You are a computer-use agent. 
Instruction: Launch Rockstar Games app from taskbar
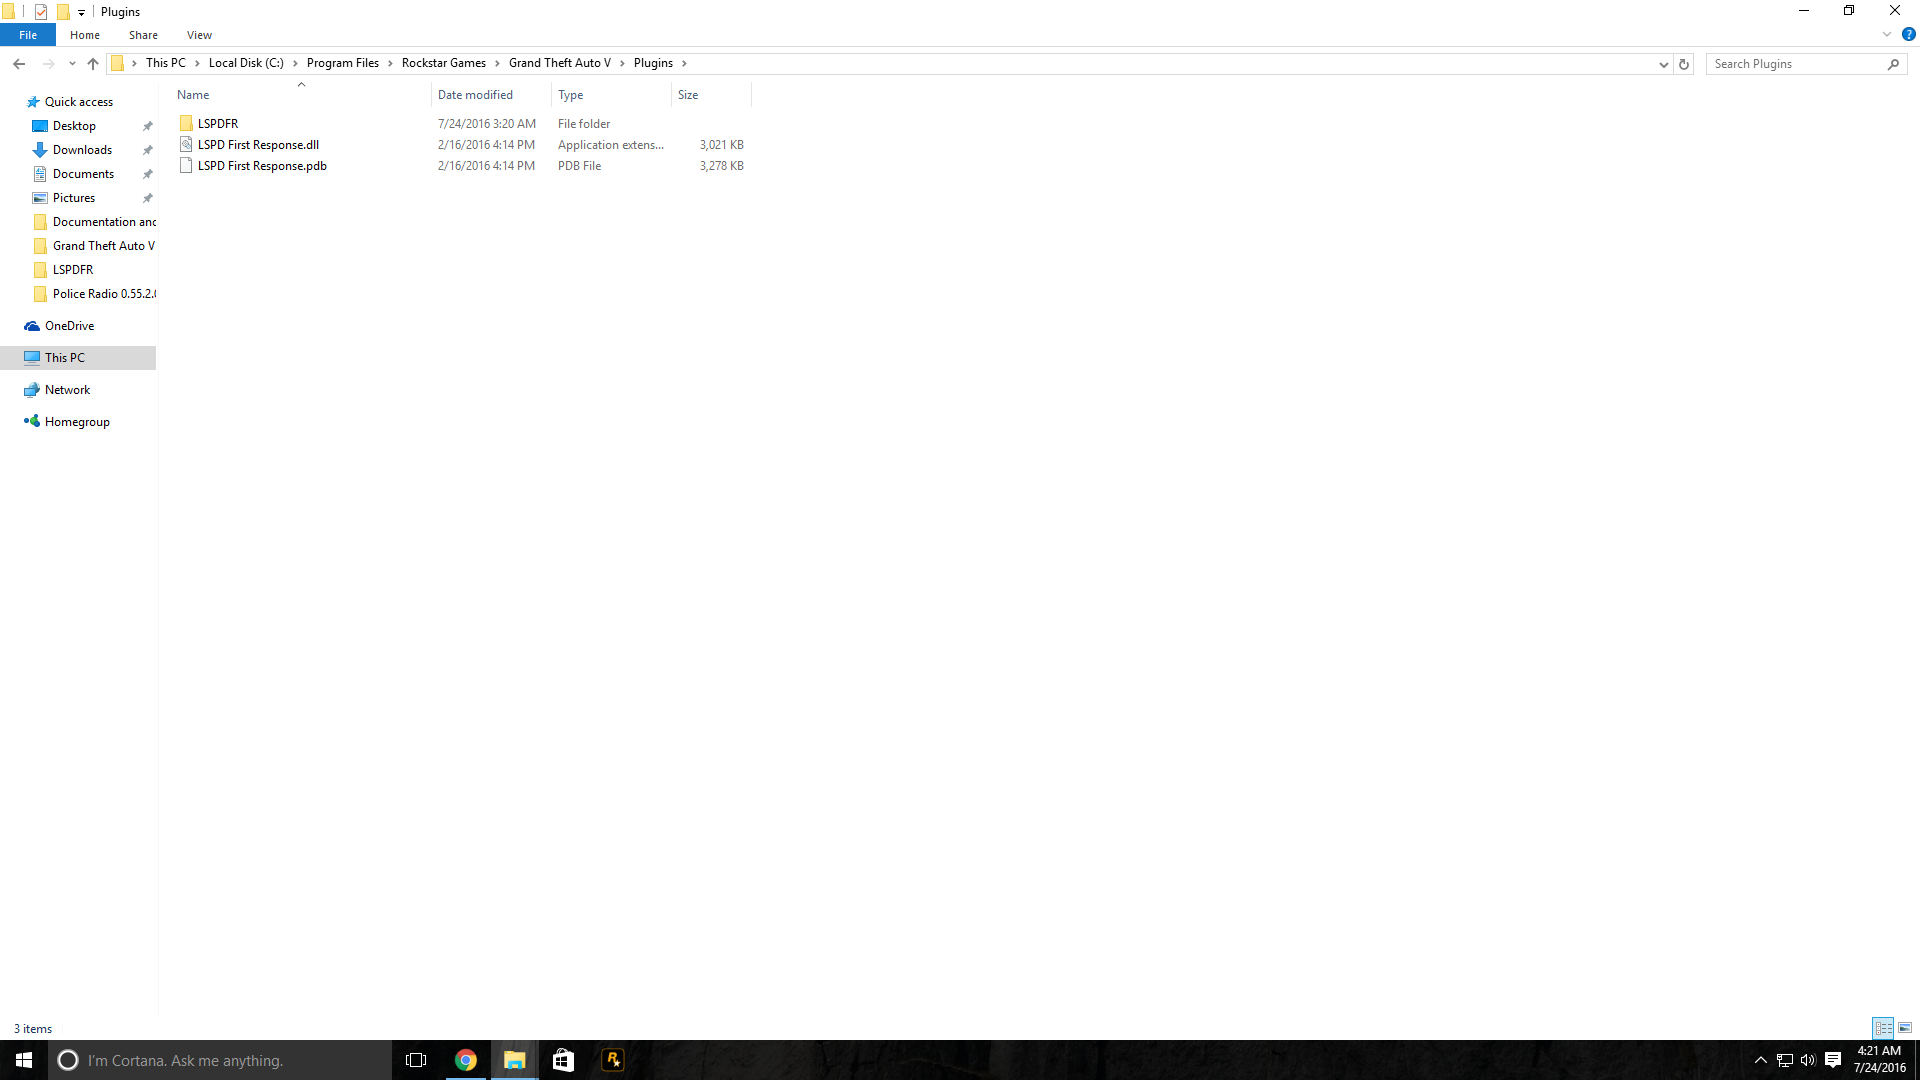click(613, 1060)
